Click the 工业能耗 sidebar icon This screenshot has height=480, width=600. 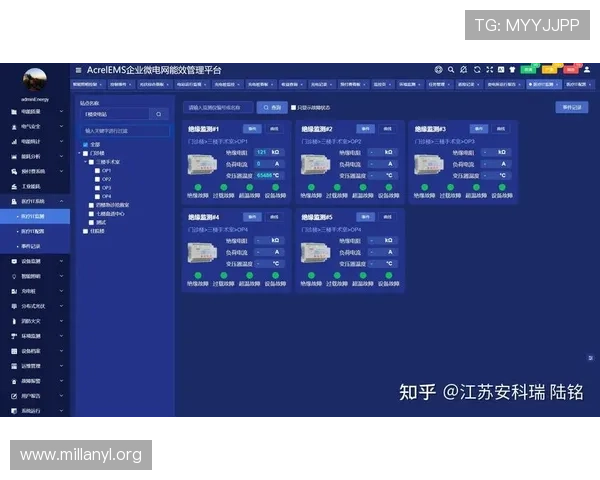click(x=14, y=186)
